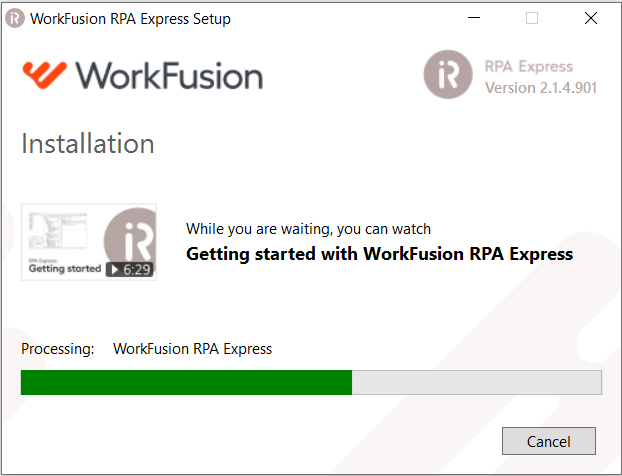Viewport: 622px width, 476px height.
Task: Click 'Processing:' label
Action: tap(58, 349)
